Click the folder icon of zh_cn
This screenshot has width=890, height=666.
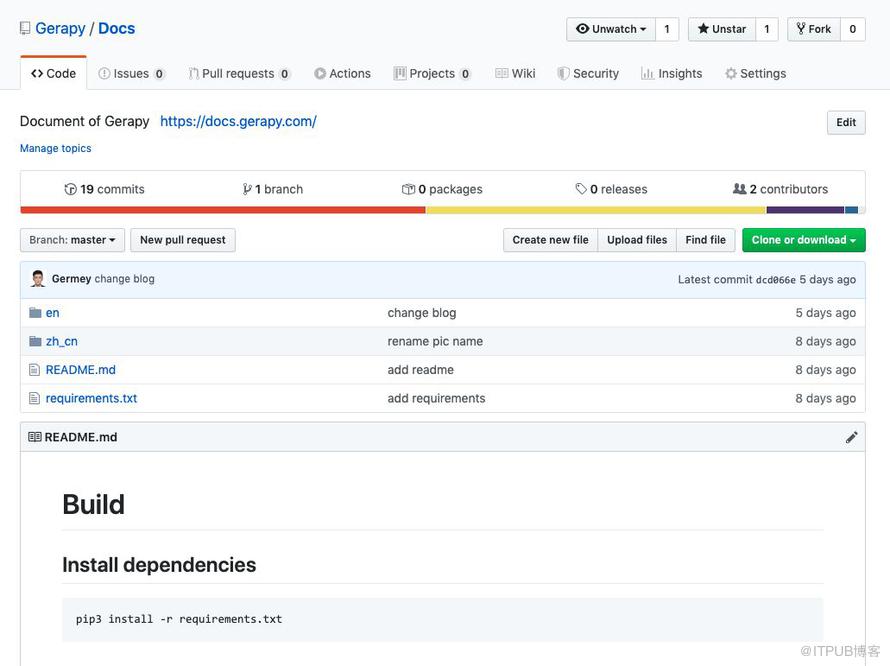(35, 341)
